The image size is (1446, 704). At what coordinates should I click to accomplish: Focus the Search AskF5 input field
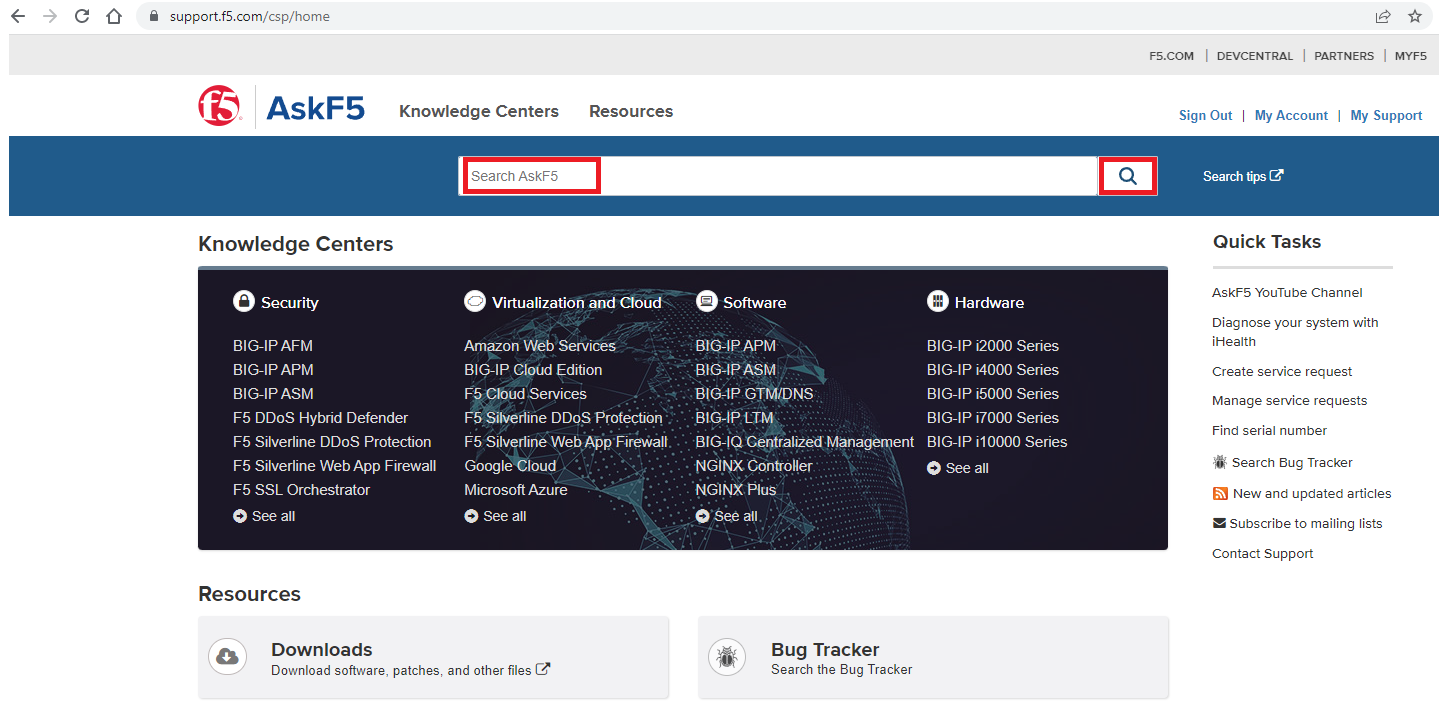(778, 176)
